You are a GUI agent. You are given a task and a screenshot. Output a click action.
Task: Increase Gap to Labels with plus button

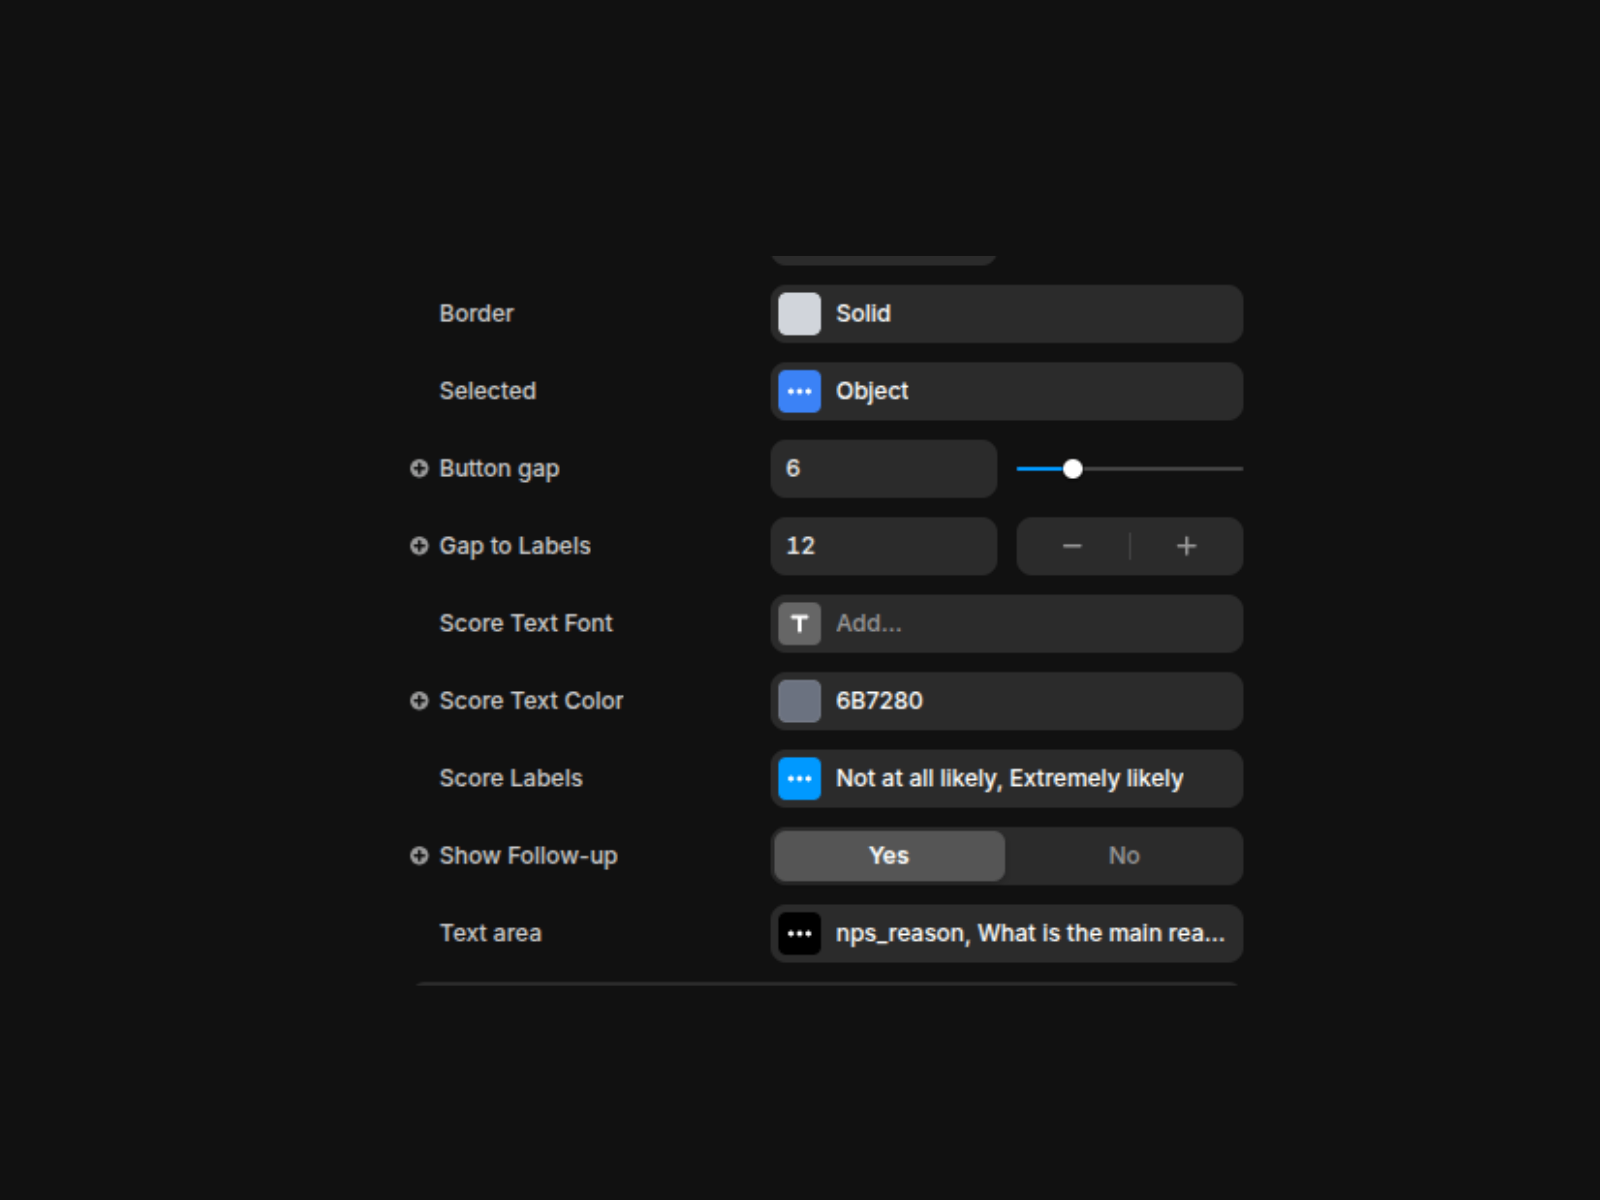[1186, 546]
